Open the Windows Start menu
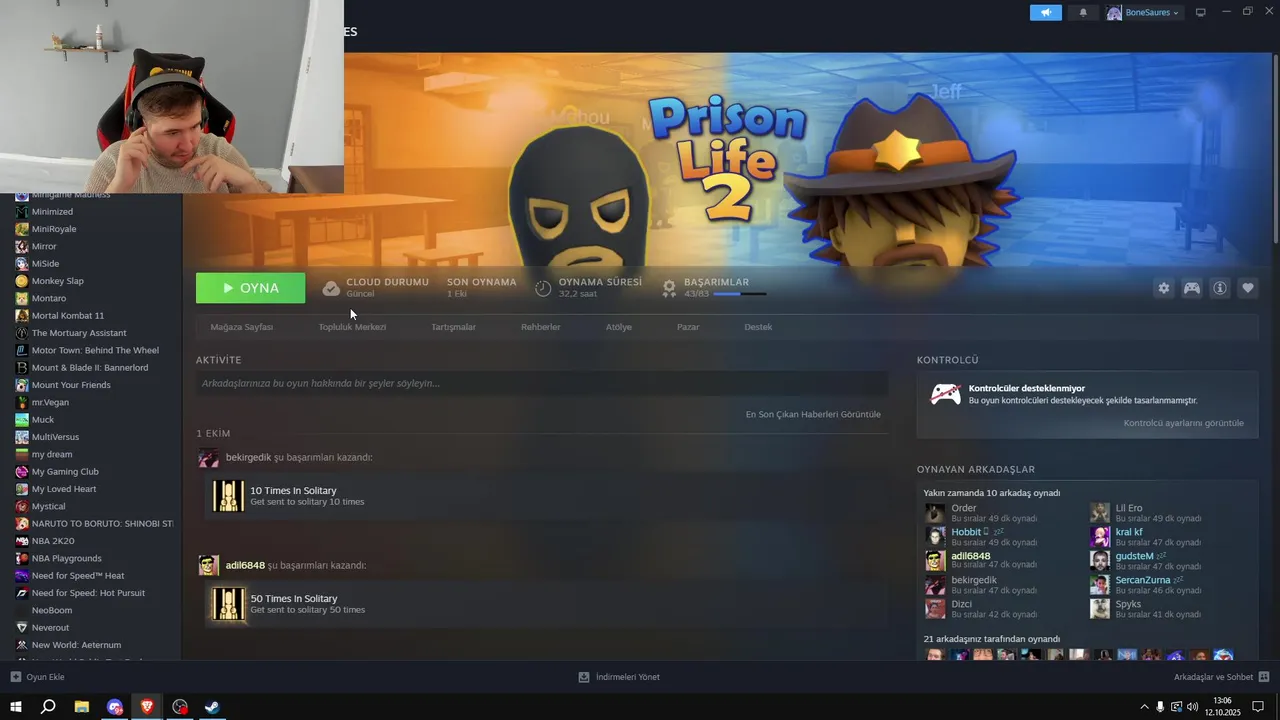This screenshot has width=1280, height=720. pyautogui.click(x=15, y=707)
